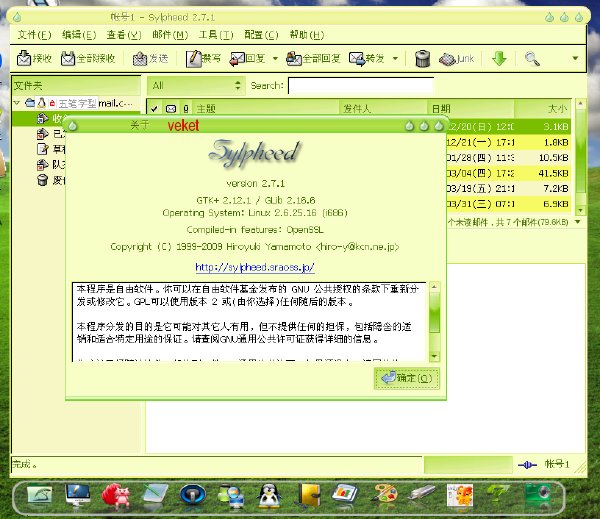Screen dimensions: 600x519
Task: Open the 配置(C) menu
Action: point(261,35)
